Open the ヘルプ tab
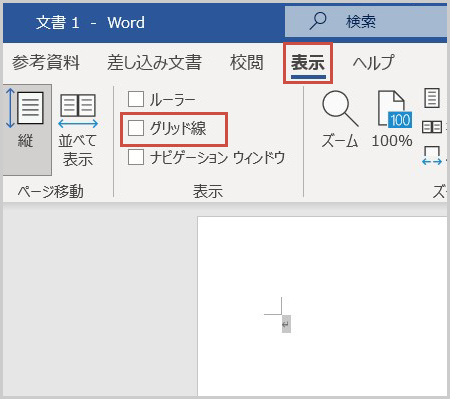Viewport: 450px width, 399px height. pyautogui.click(x=373, y=63)
